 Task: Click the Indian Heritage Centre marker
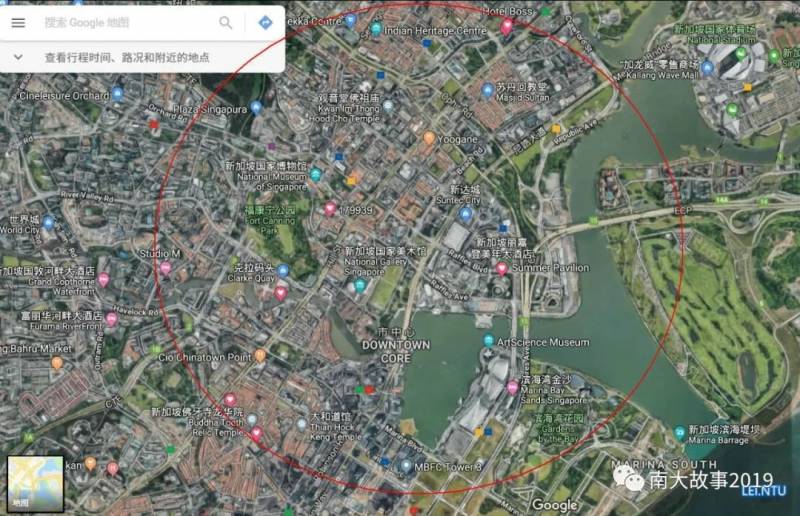click(376, 29)
